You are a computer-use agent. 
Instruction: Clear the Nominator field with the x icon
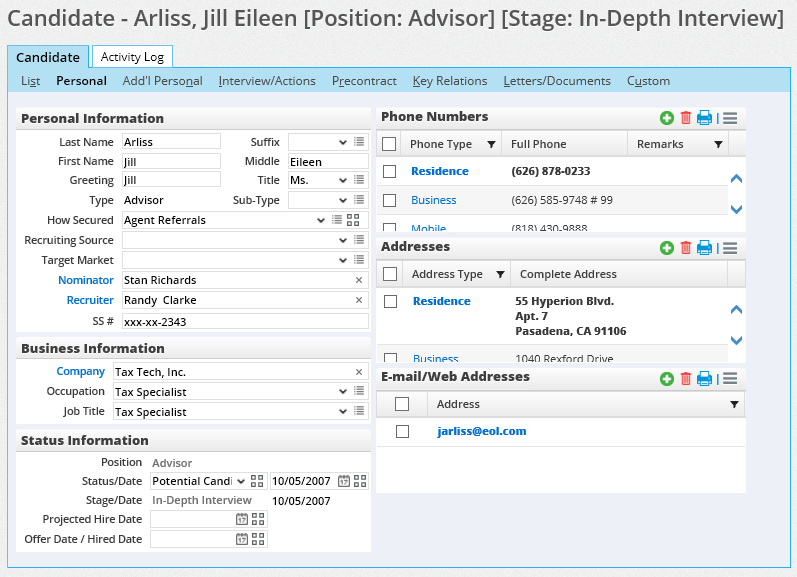click(x=359, y=280)
